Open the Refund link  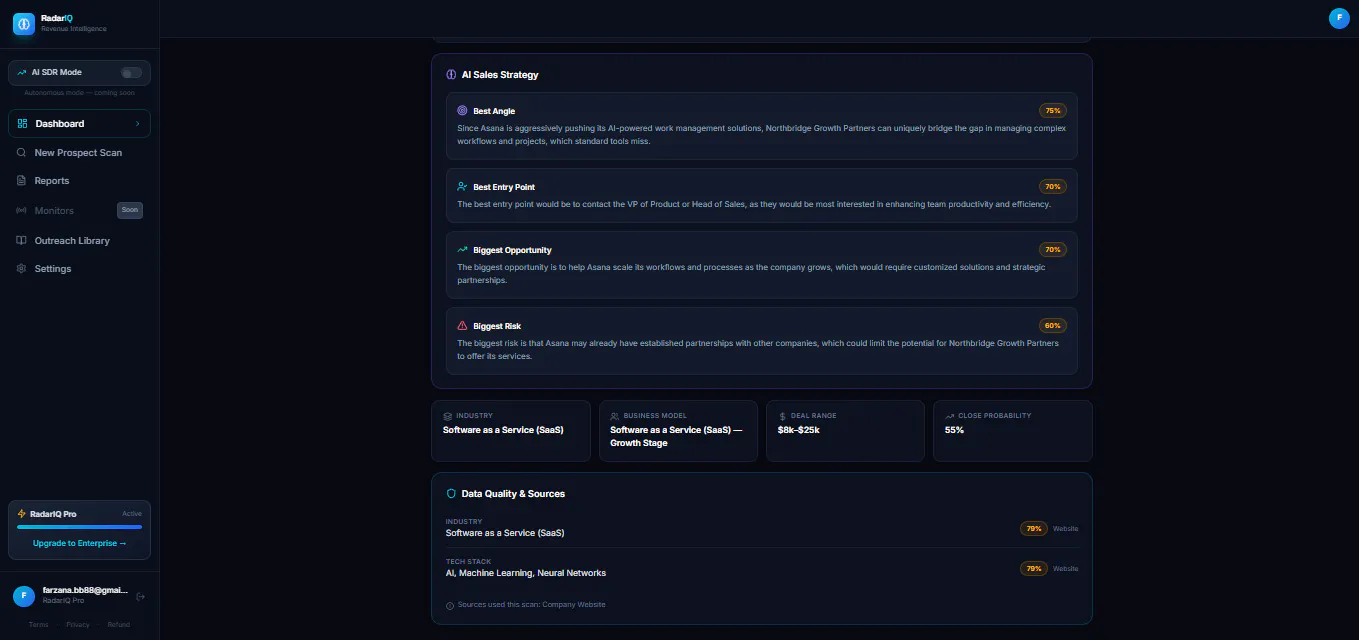click(118, 625)
